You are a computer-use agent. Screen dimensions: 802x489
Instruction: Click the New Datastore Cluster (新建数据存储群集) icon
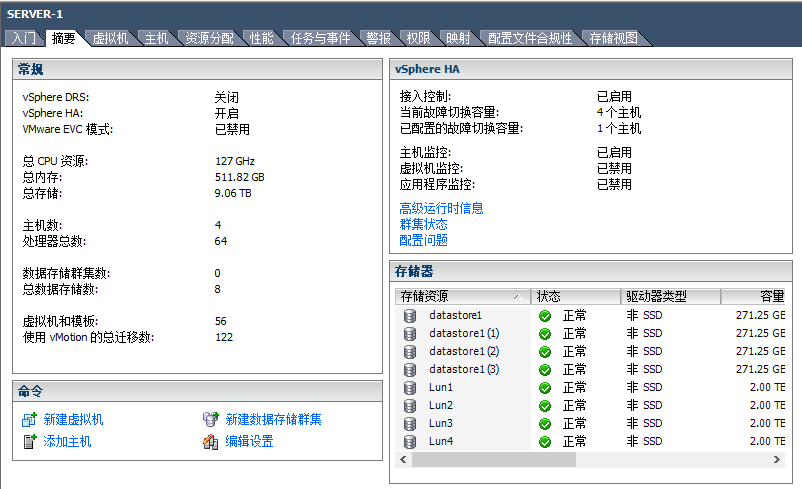click(x=210, y=419)
